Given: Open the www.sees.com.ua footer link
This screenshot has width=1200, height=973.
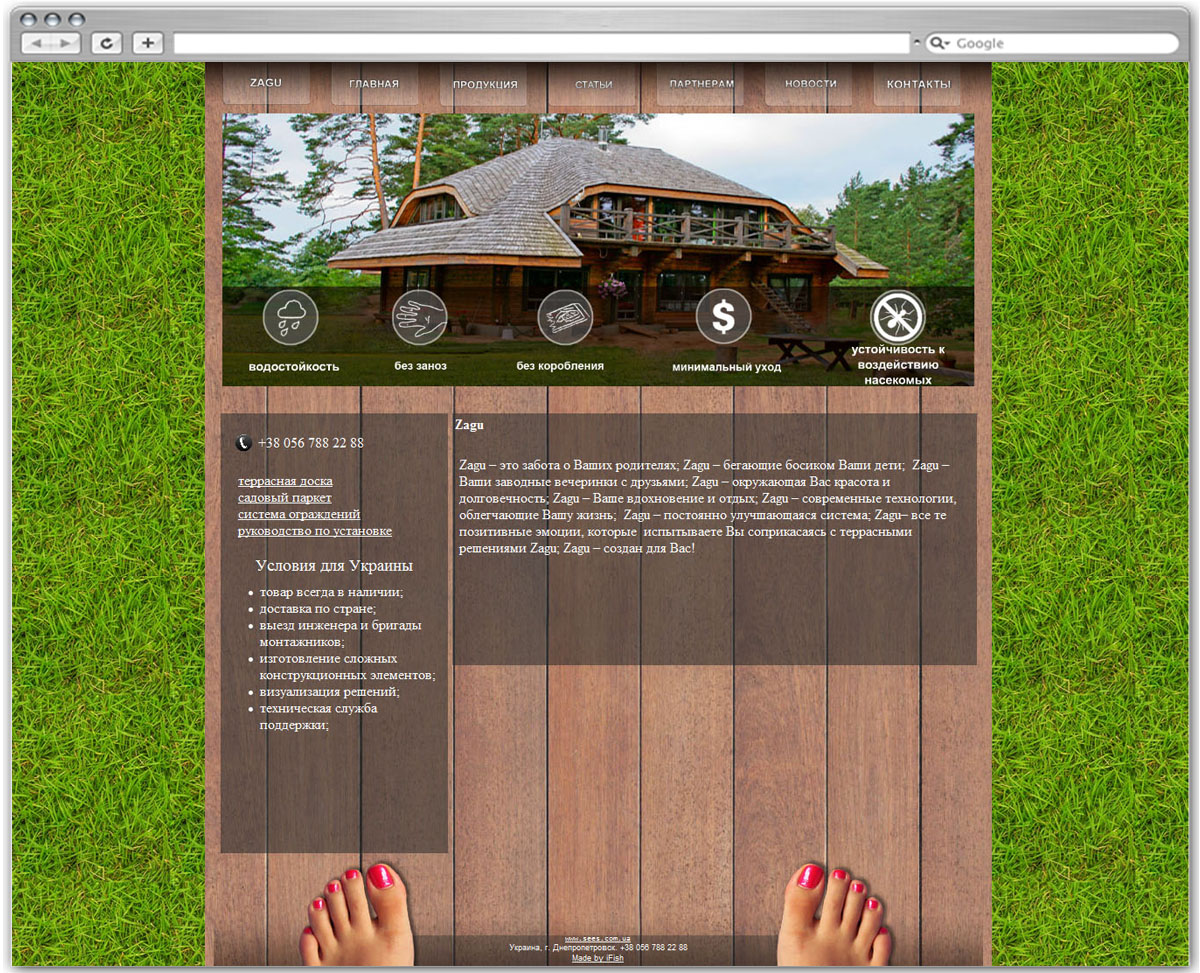Looking at the screenshot, I should (597, 939).
